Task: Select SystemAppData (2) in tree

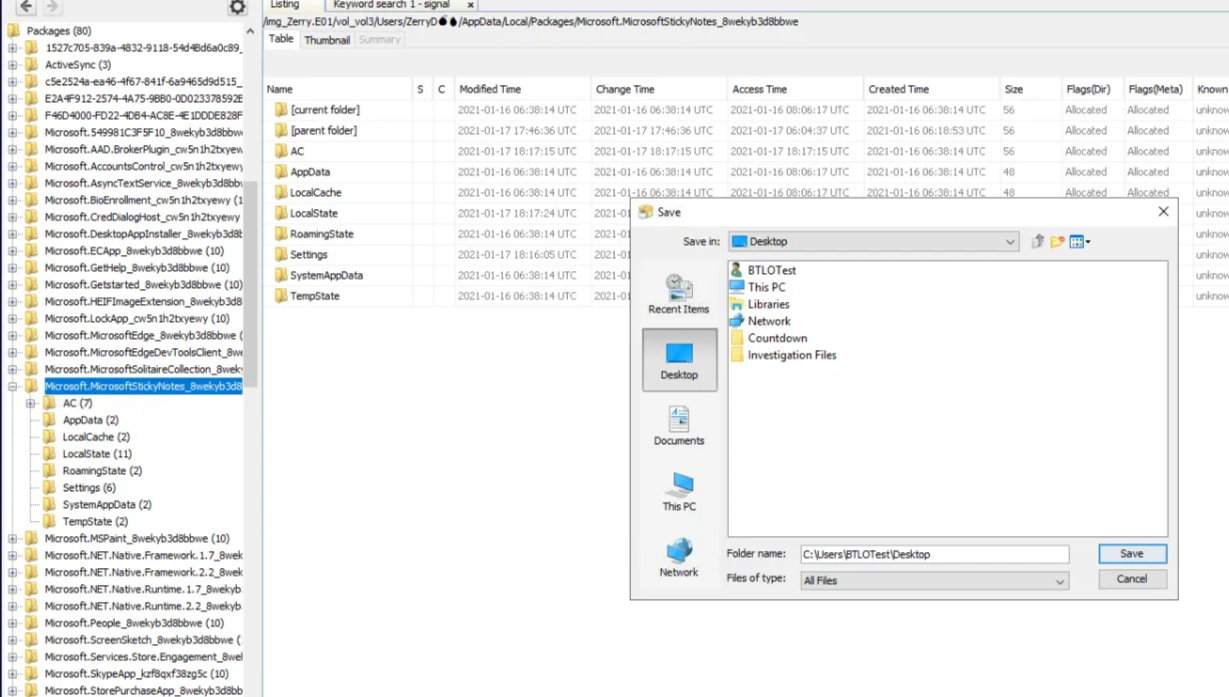Action: click(107, 505)
